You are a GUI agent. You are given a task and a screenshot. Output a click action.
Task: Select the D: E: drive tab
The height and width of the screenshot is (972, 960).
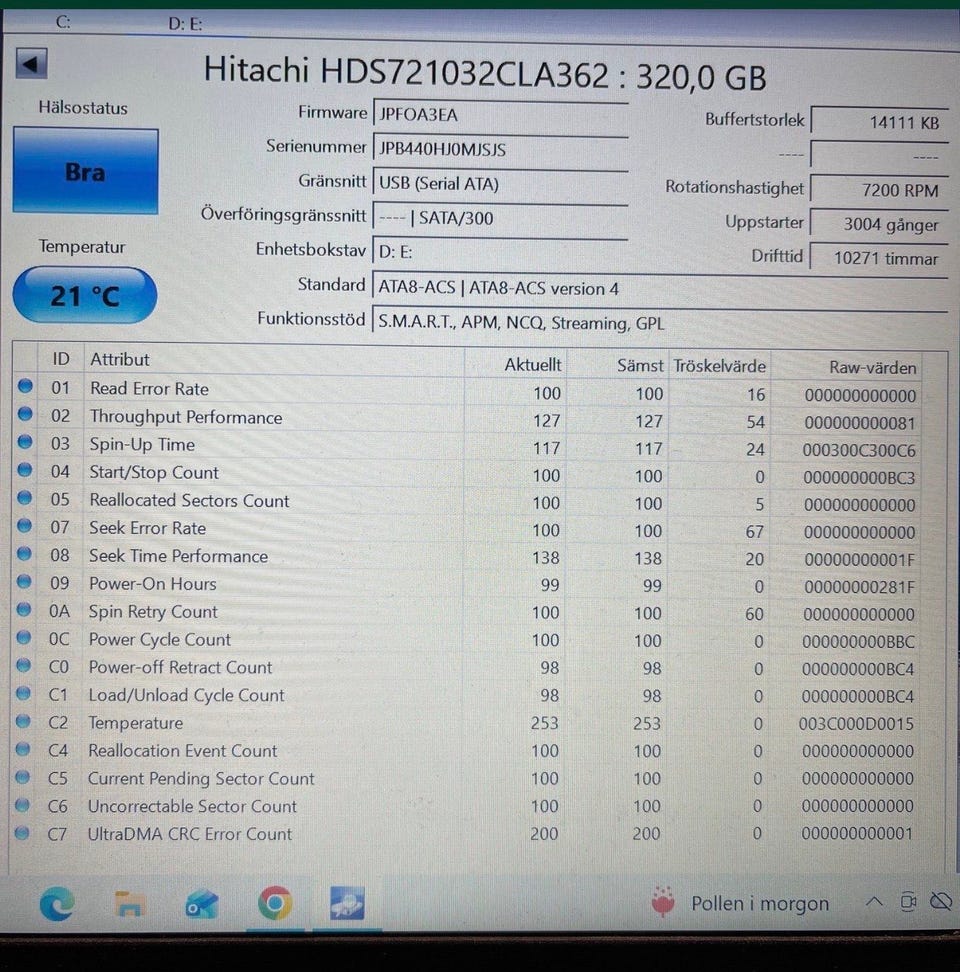(x=186, y=23)
